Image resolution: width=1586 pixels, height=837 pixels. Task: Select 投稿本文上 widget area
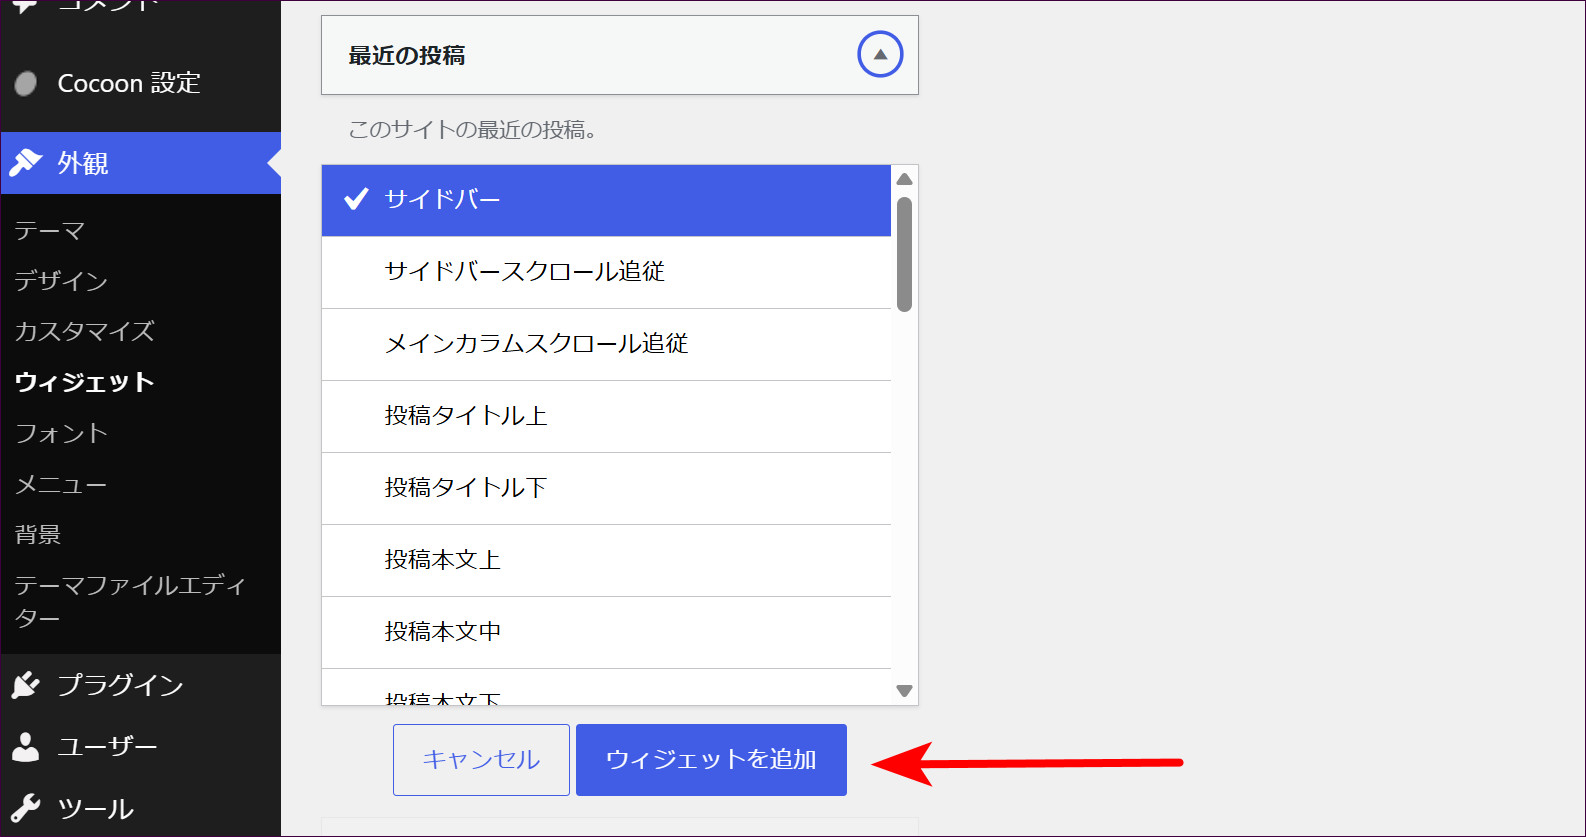coord(606,560)
